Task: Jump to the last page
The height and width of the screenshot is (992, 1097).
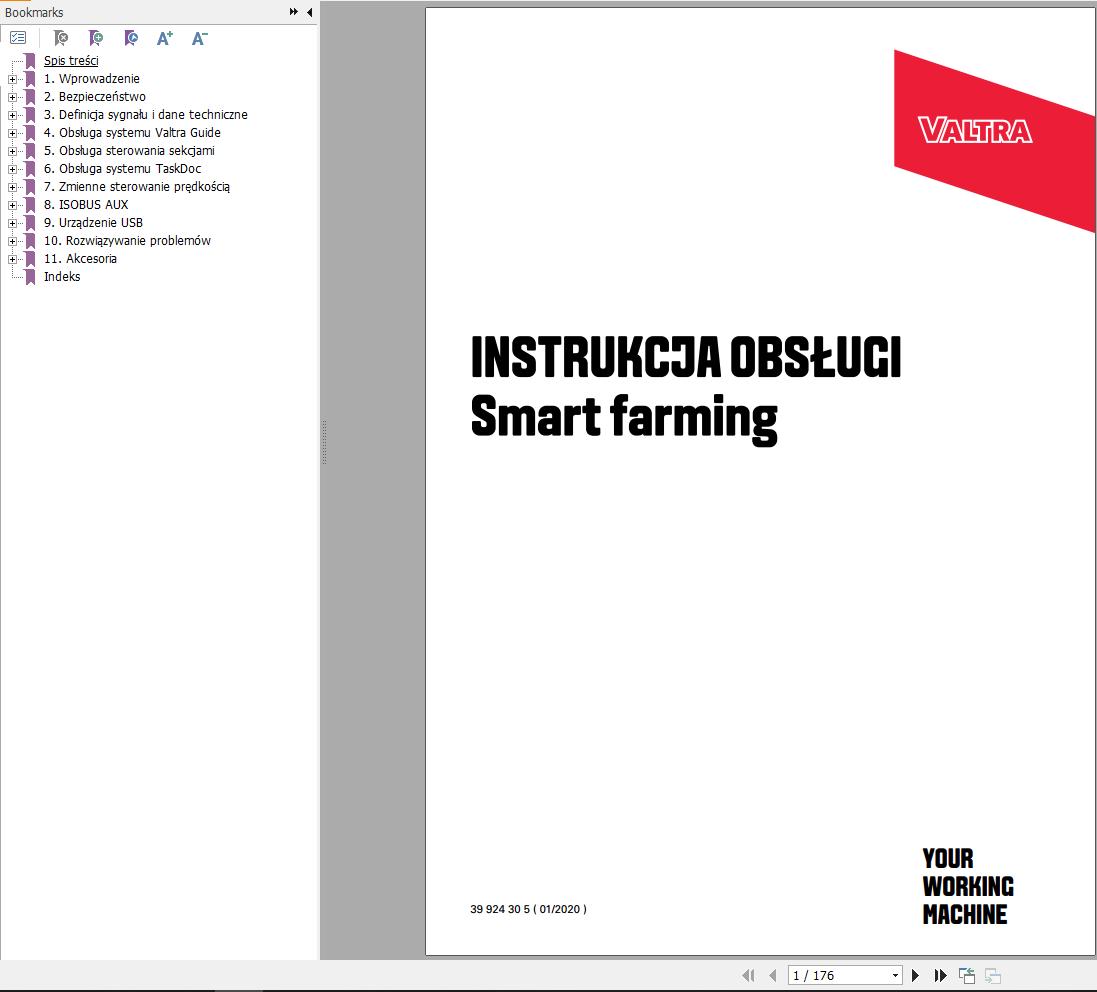Action: (x=940, y=975)
